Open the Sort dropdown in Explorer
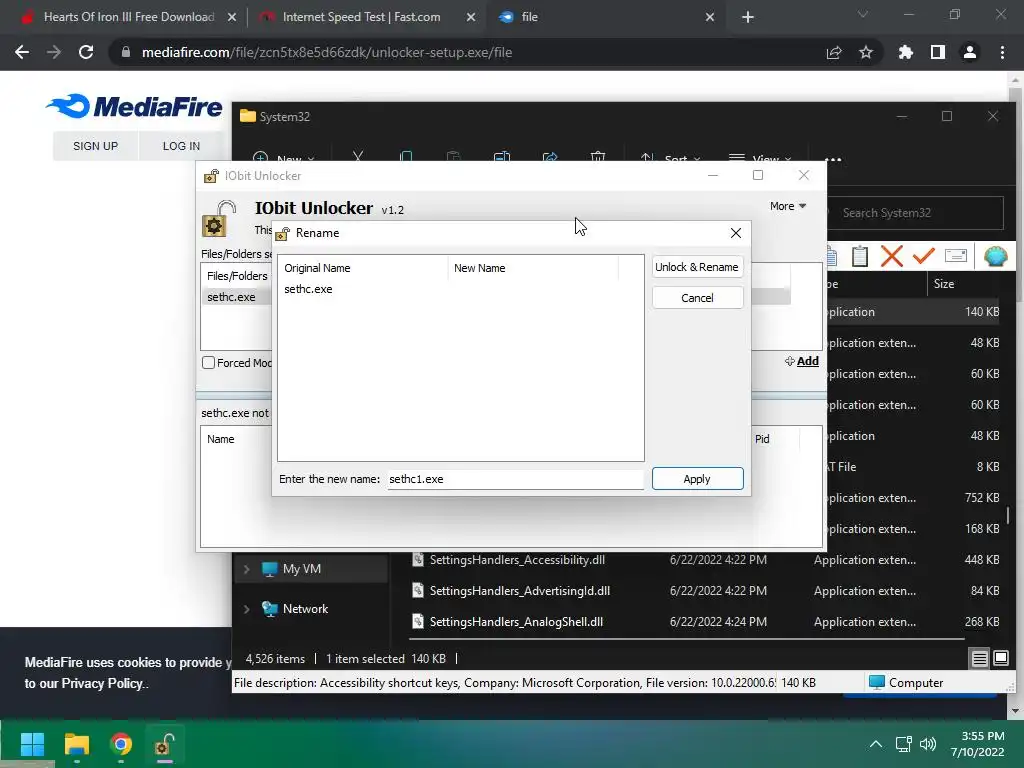This screenshot has height=768, width=1024. click(670, 158)
